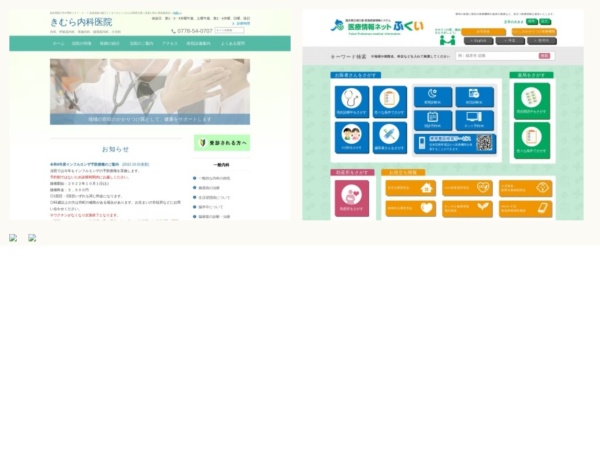The width and height of the screenshot is (600, 450).
Task: Click the clinic site search box near phone number
Action: click(x=229, y=30)
